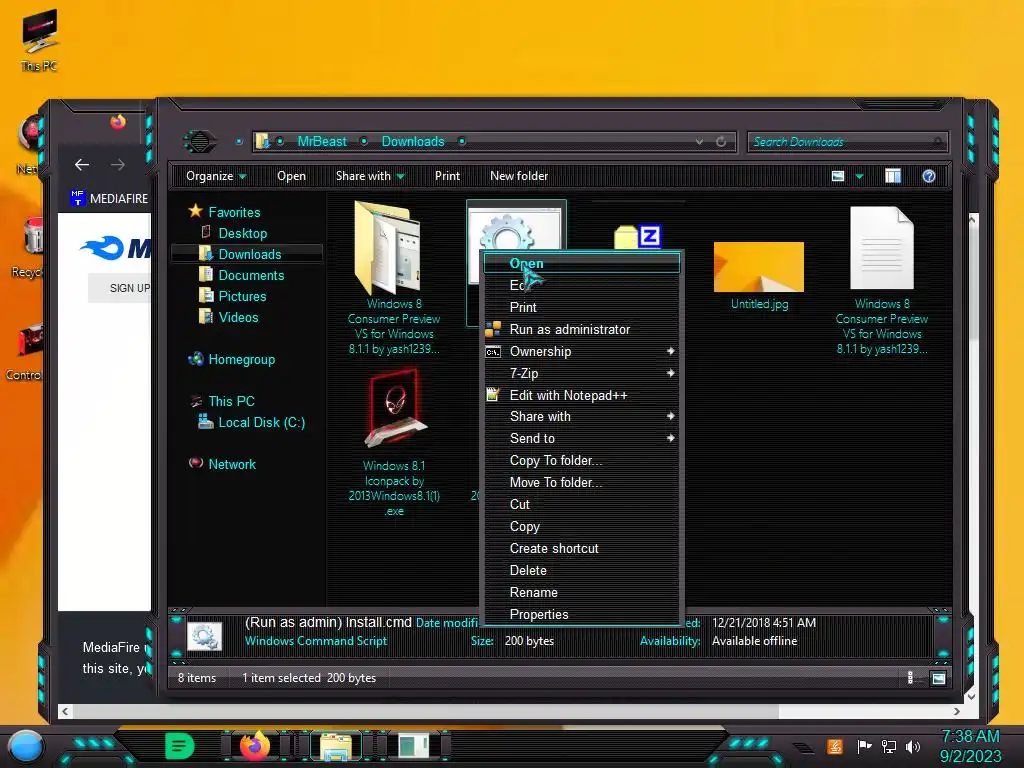Select the Windows 8 Consumer Preview folder
This screenshot has width=1024, height=768.
click(x=394, y=278)
